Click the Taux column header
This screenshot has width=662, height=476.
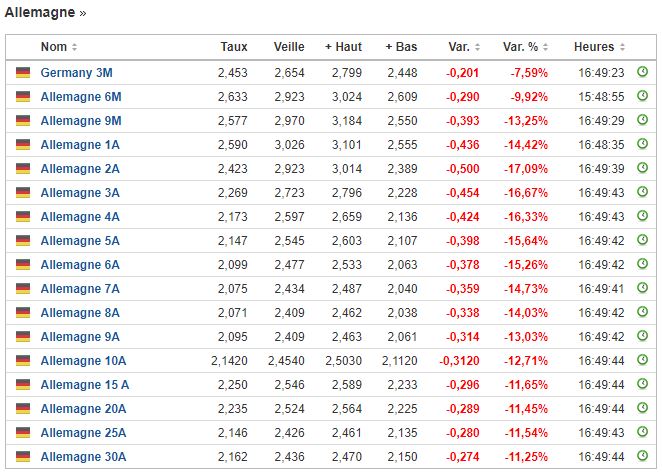coord(233,47)
